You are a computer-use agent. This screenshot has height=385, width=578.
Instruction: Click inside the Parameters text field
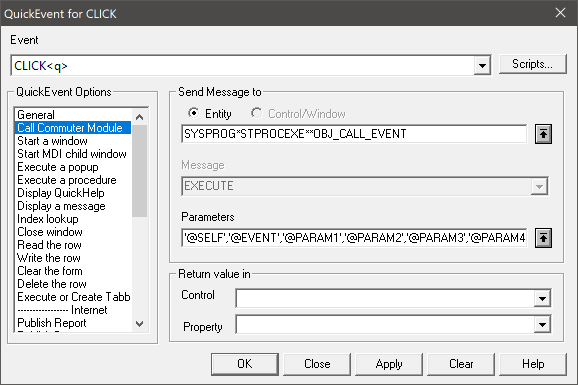(354, 238)
